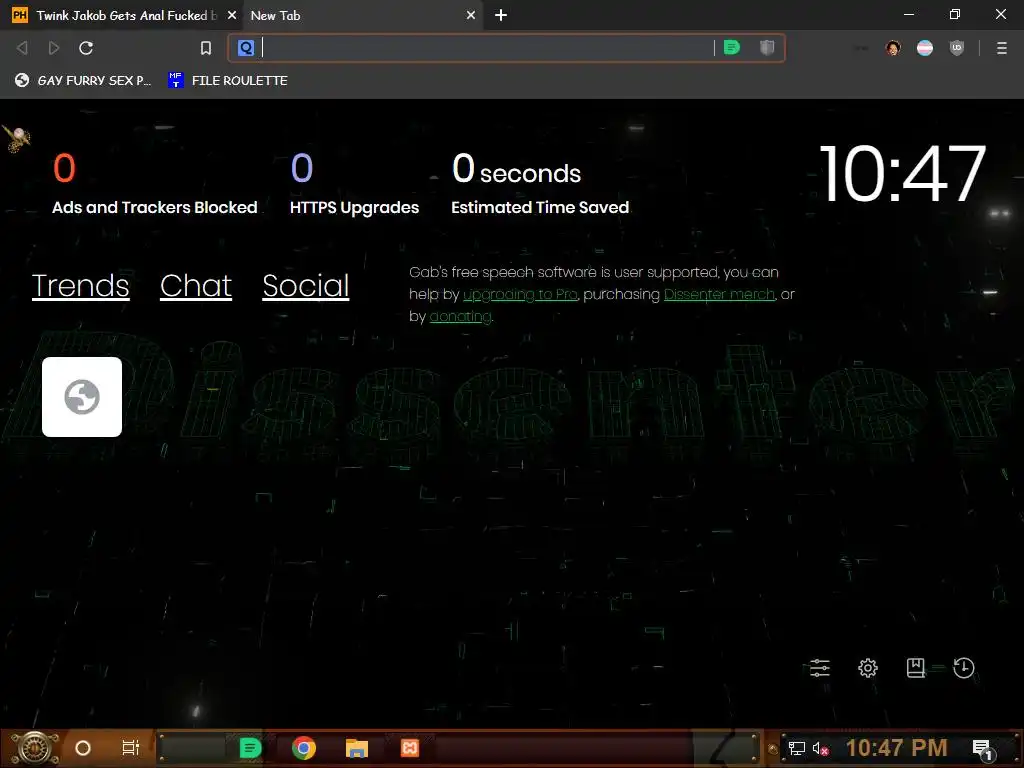1024x768 pixels.
Task: Open the Chat link
Action: point(196,285)
